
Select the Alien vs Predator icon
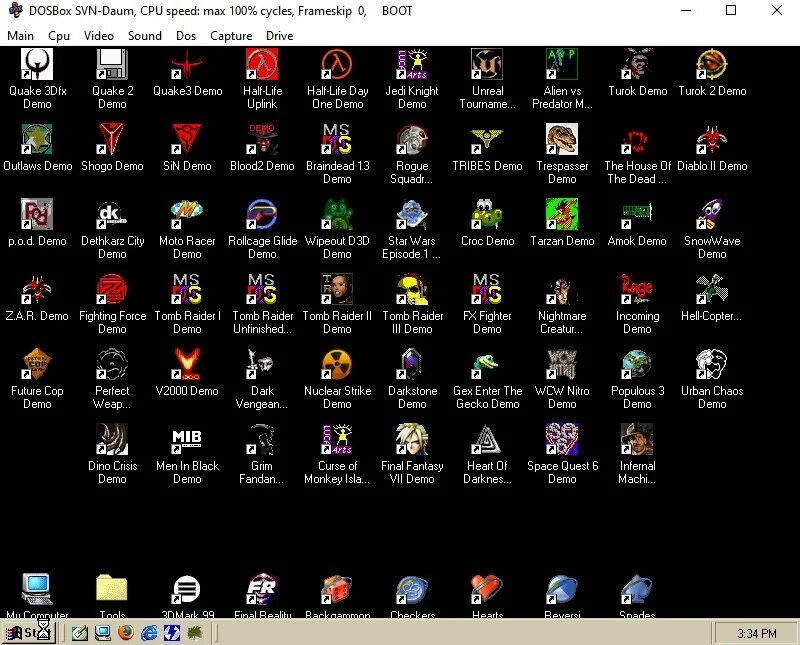(x=562, y=64)
